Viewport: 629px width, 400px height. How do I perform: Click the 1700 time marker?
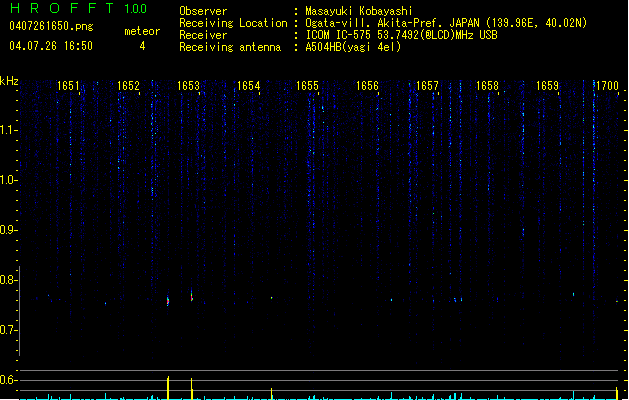pos(607,86)
